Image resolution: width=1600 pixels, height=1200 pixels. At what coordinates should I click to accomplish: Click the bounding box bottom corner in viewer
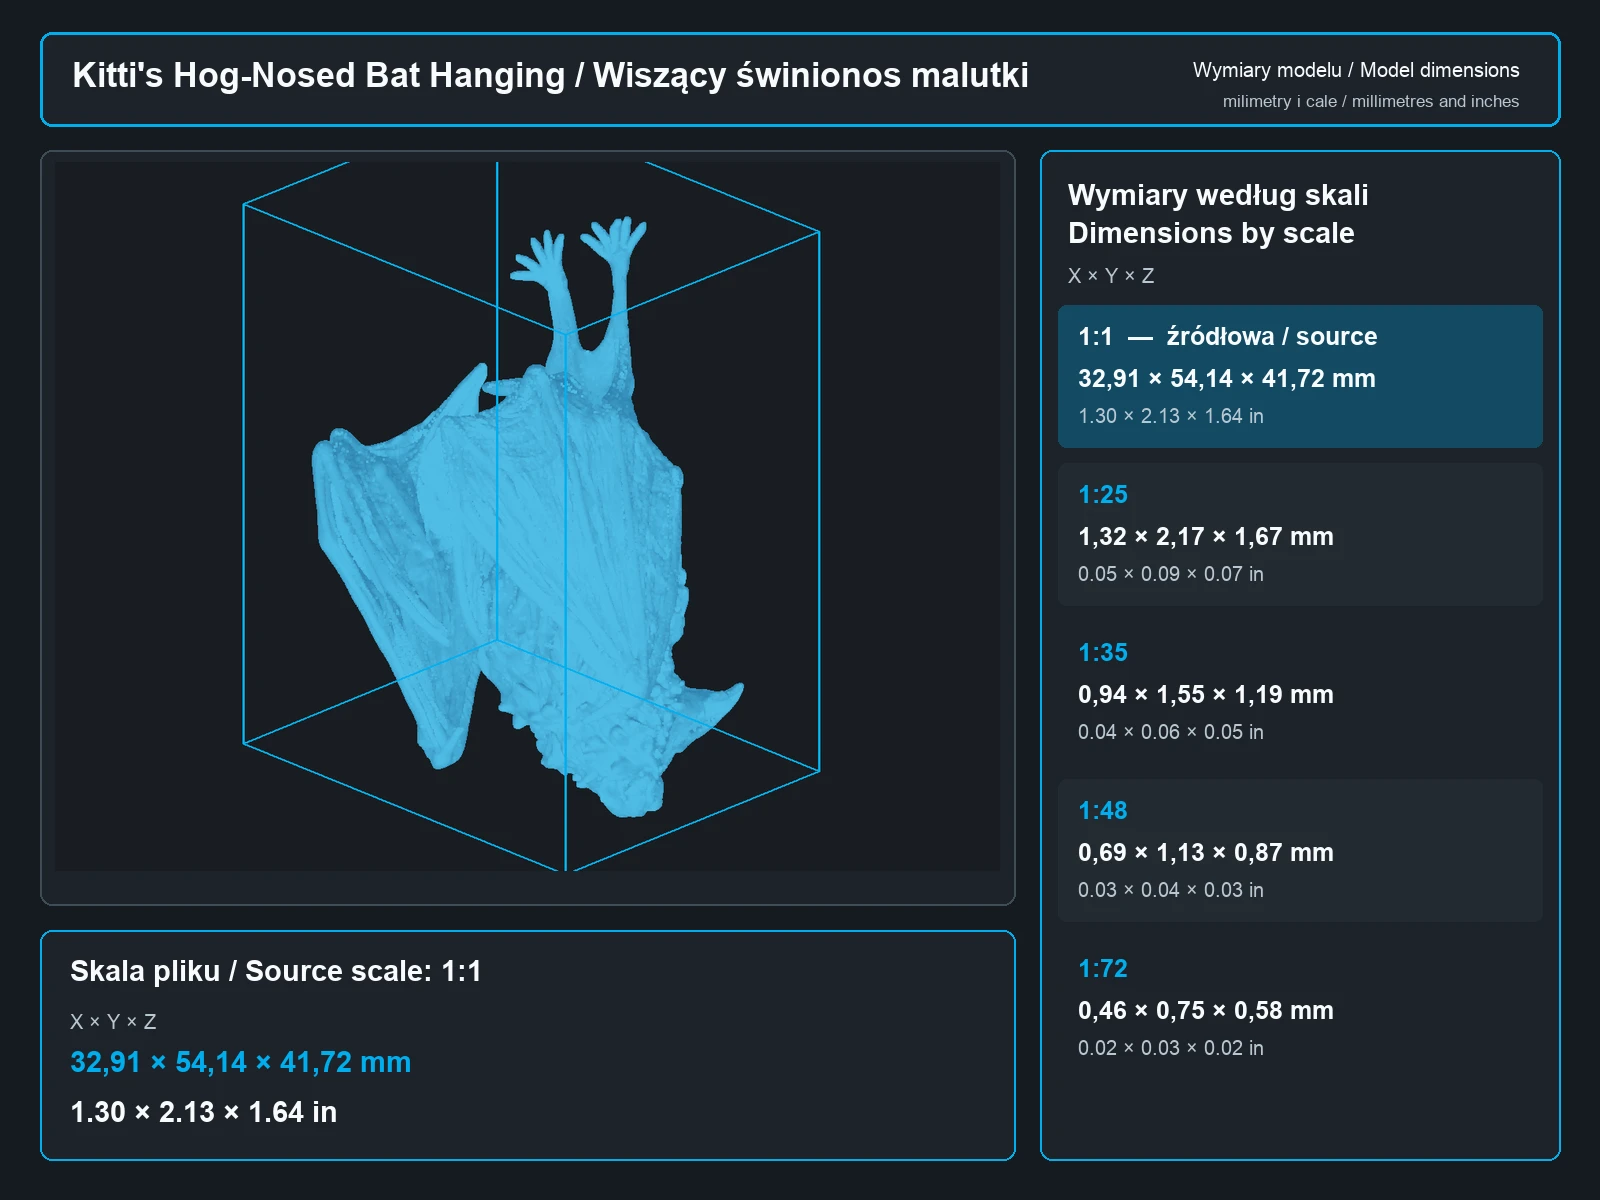[x=566, y=868]
